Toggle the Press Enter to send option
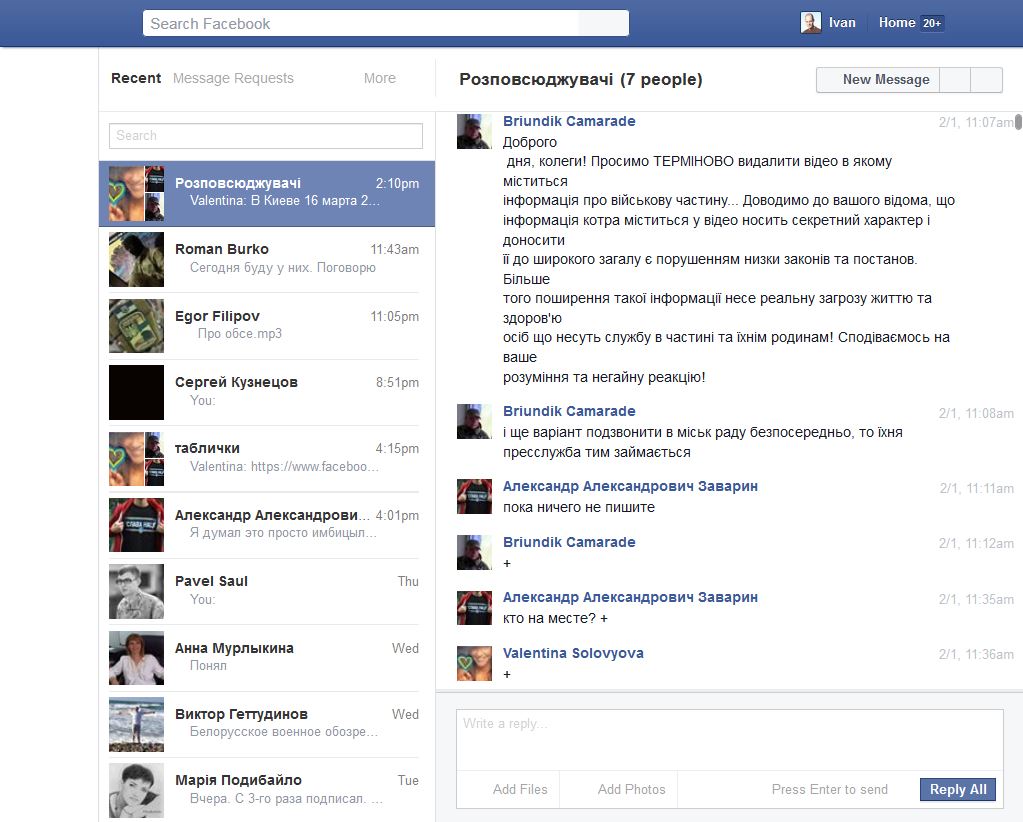 (829, 789)
